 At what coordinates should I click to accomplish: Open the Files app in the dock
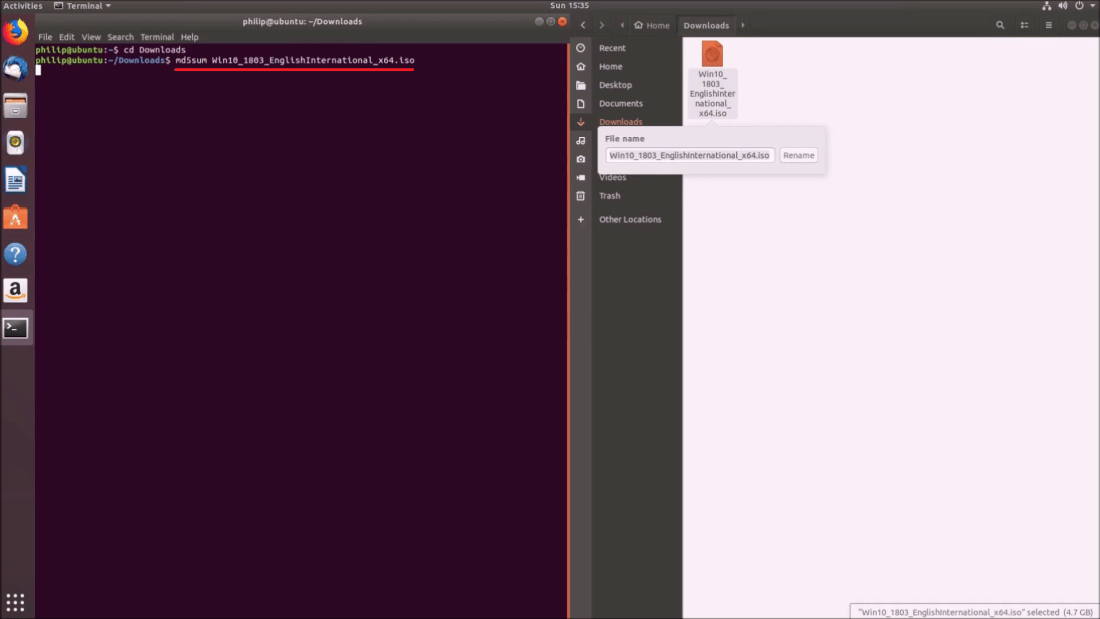tap(15, 106)
